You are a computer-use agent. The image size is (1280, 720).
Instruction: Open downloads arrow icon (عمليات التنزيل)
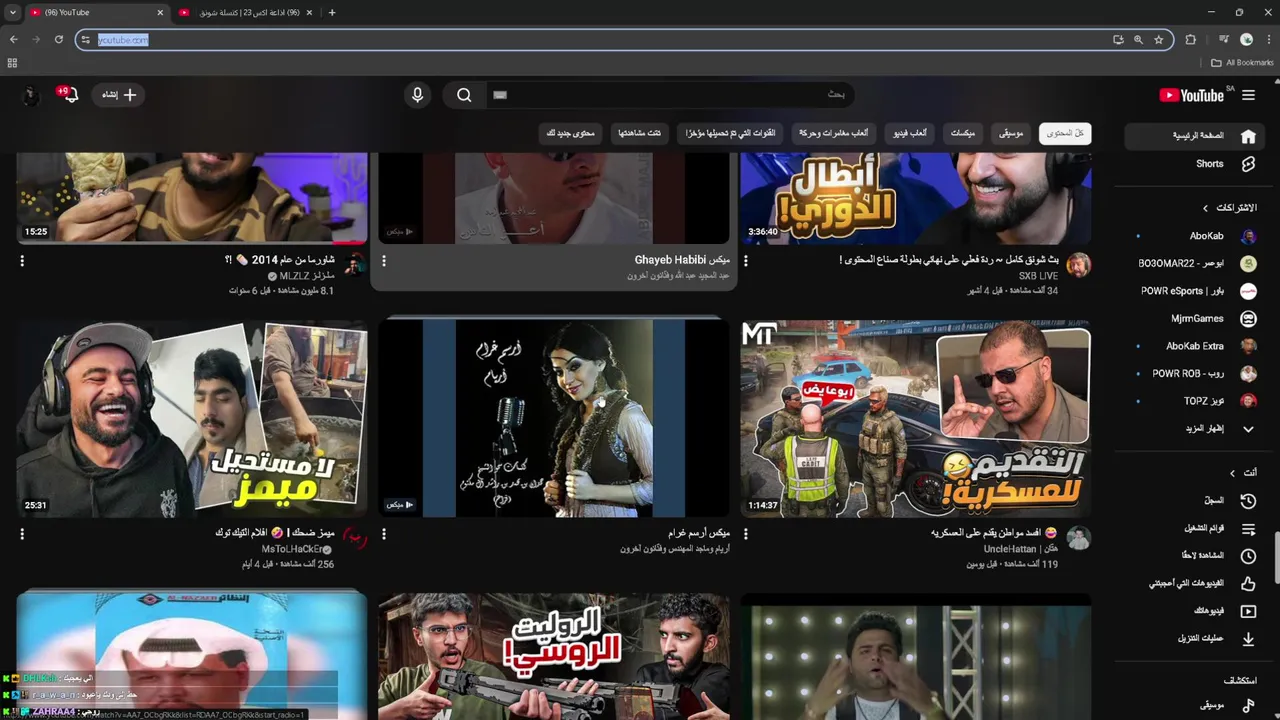(1248, 638)
